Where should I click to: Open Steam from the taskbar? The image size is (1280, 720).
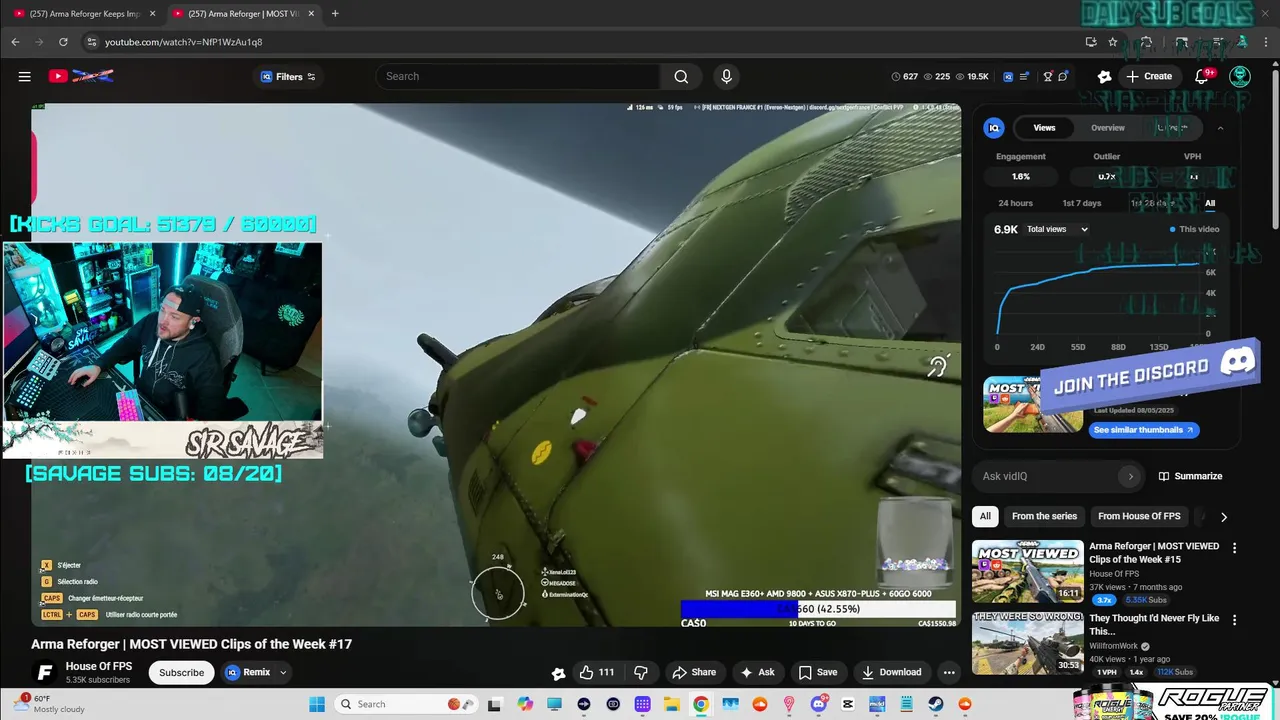click(936, 704)
